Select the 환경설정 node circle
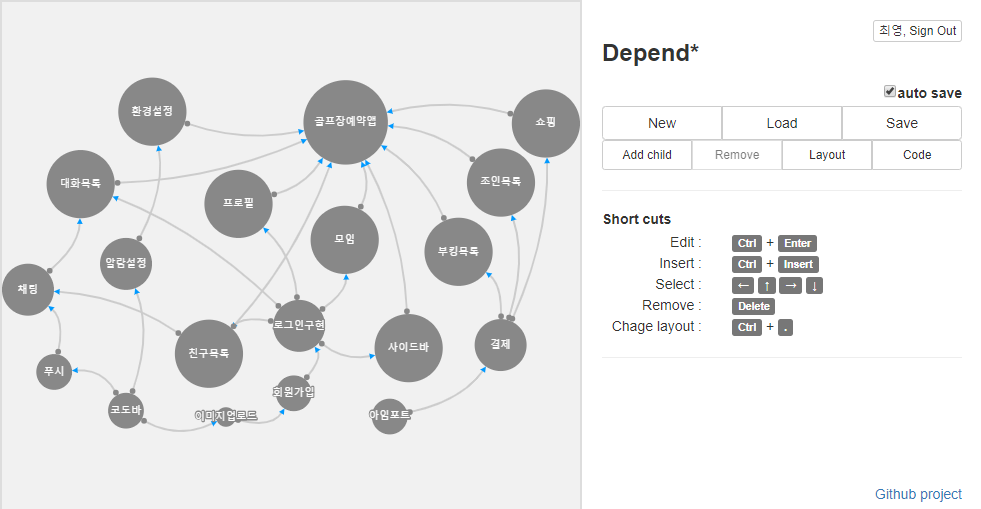 tap(152, 111)
